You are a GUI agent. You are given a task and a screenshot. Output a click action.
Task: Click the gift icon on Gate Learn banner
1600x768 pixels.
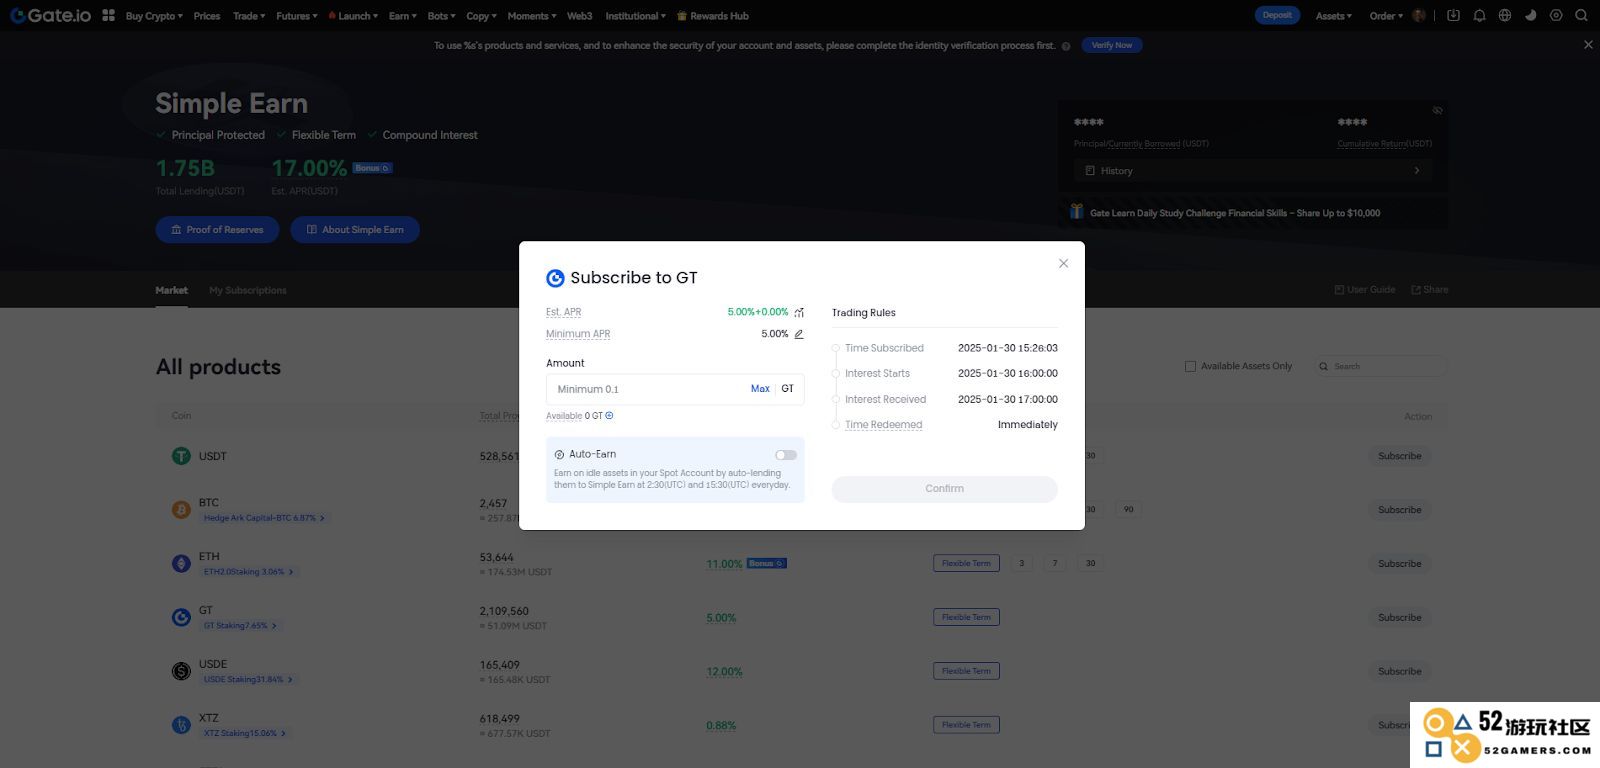[x=1077, y=212]
